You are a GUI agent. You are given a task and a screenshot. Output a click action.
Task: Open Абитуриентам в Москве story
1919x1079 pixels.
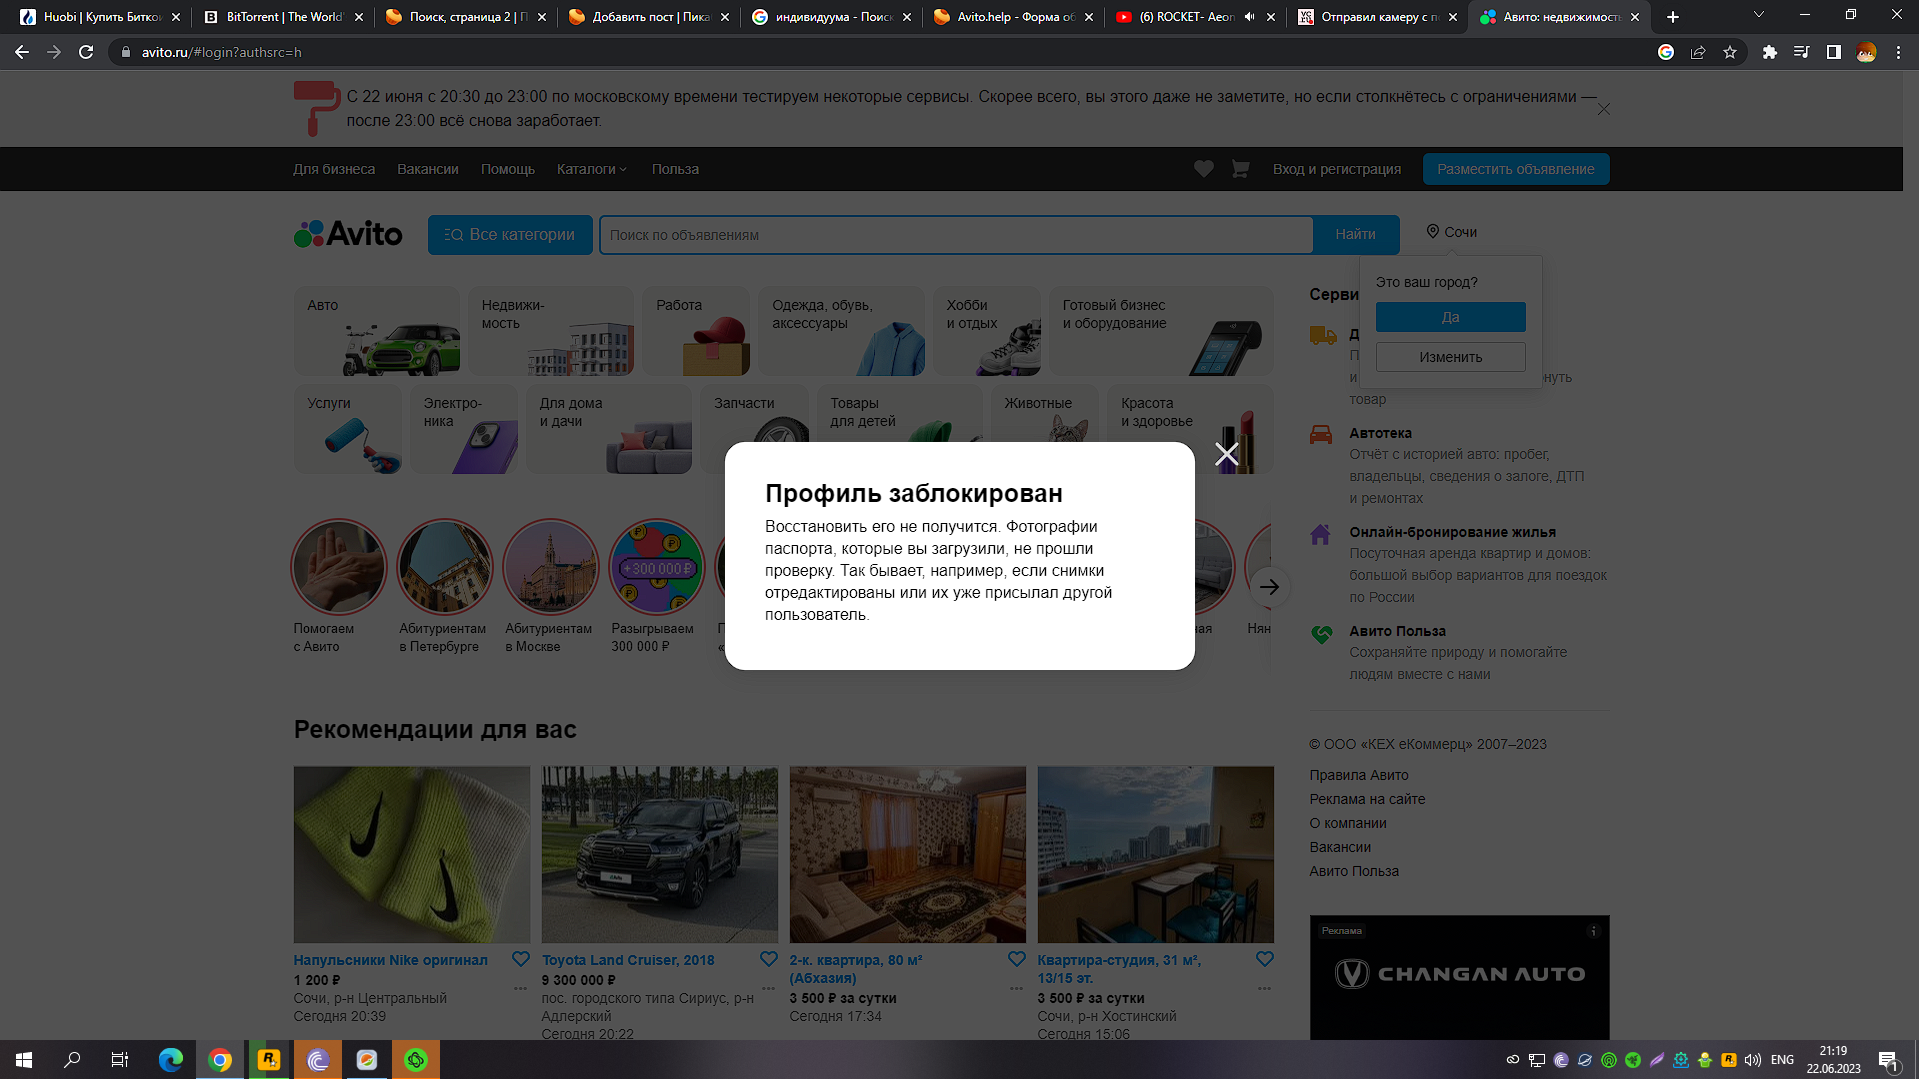click(551, 586)
